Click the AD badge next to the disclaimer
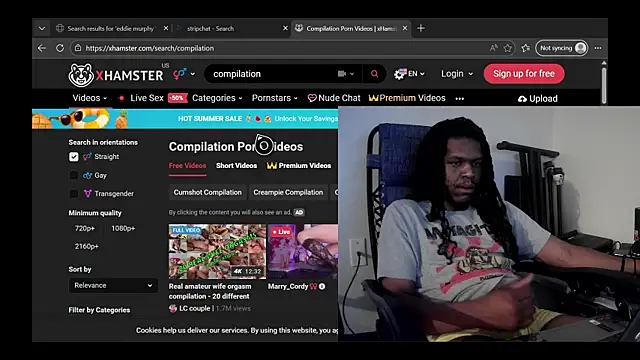The image size is (640, 360). [299, 213]
